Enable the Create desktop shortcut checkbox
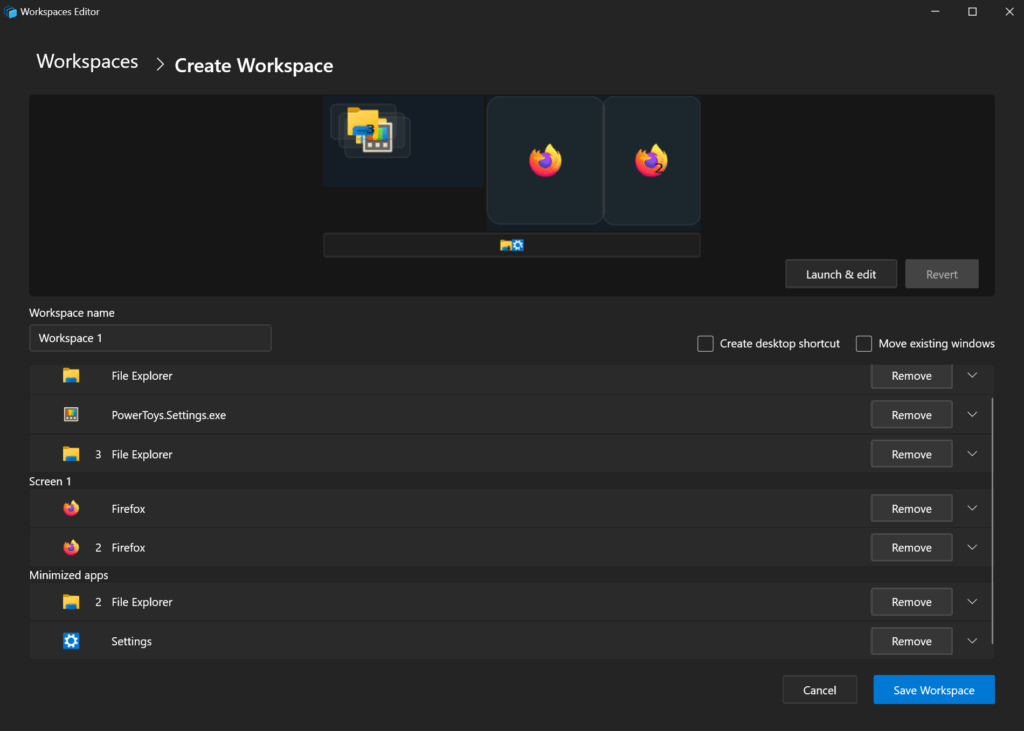Screen dimensions: 1024x731 (x=705, y=343)
